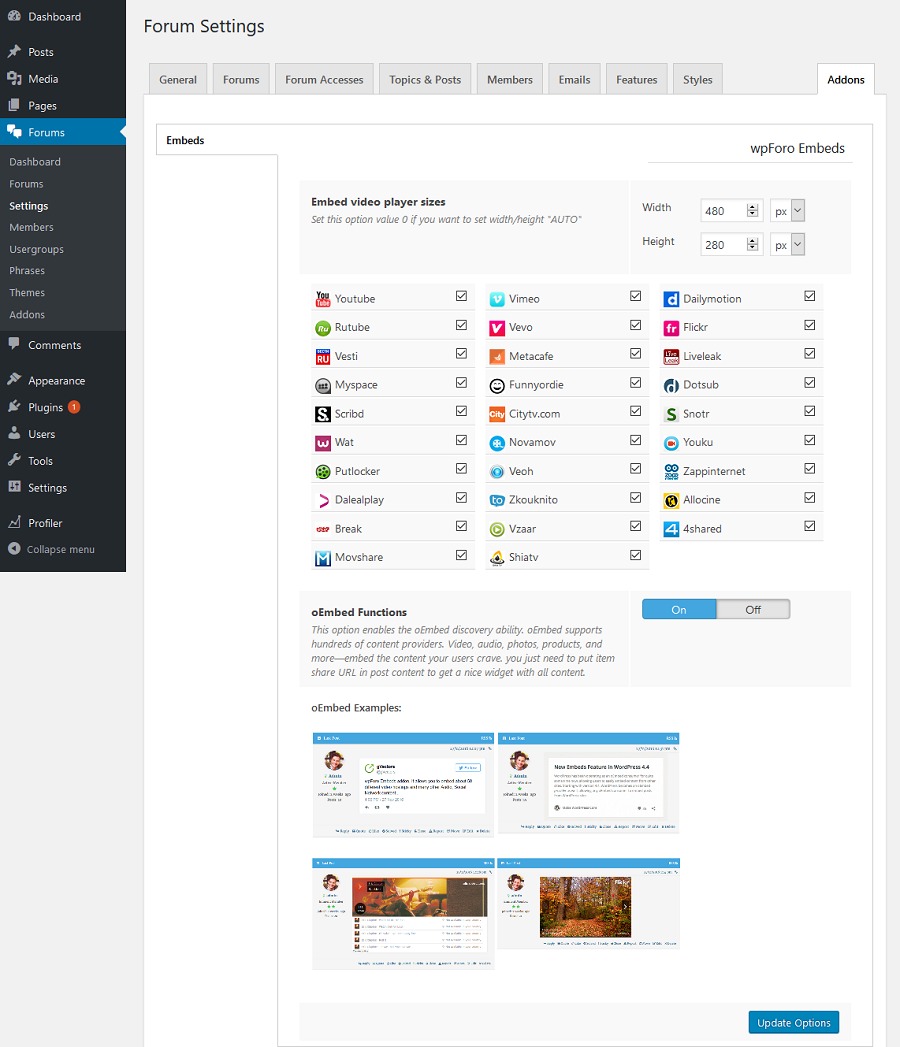Open the Height unit px dropdown

(788, 245)
